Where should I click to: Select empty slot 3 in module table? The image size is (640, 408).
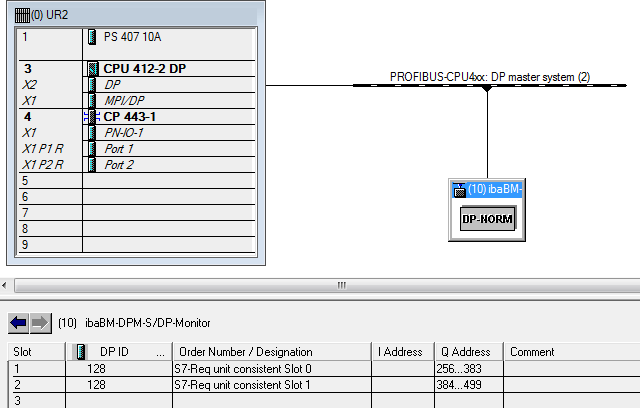point(324,400)
